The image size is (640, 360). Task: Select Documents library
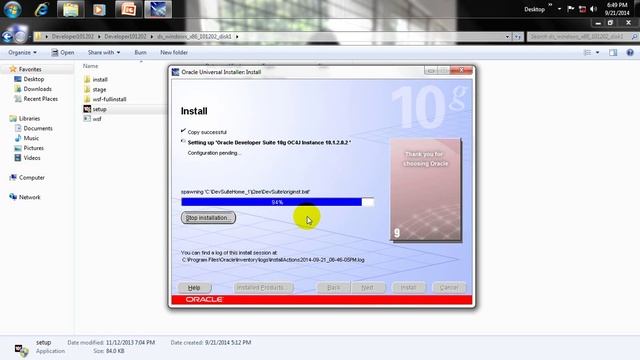click(x=38, y=128)
